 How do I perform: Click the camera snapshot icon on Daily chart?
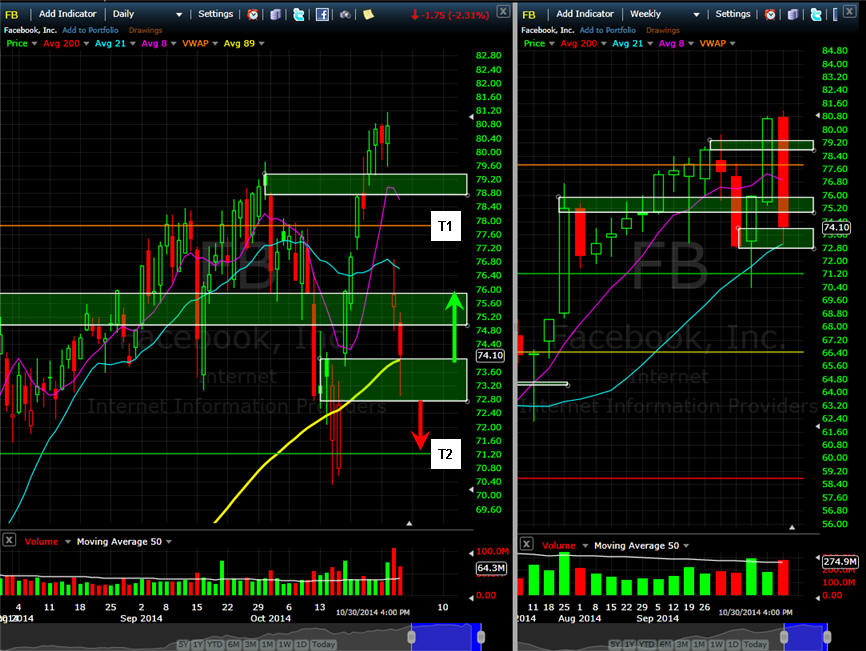345,14
